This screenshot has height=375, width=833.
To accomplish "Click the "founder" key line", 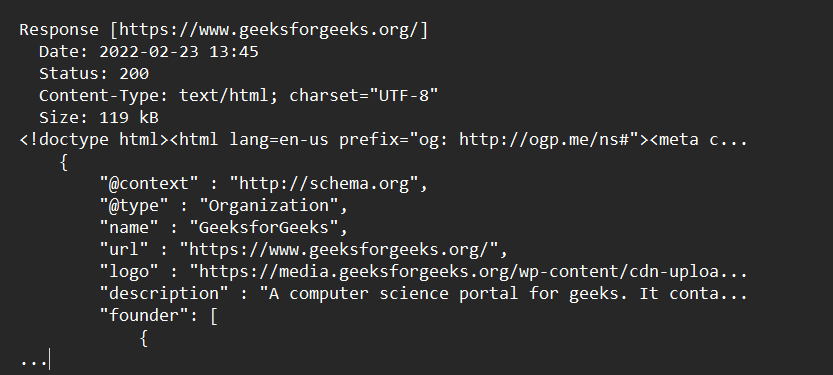I will (159, 316).
